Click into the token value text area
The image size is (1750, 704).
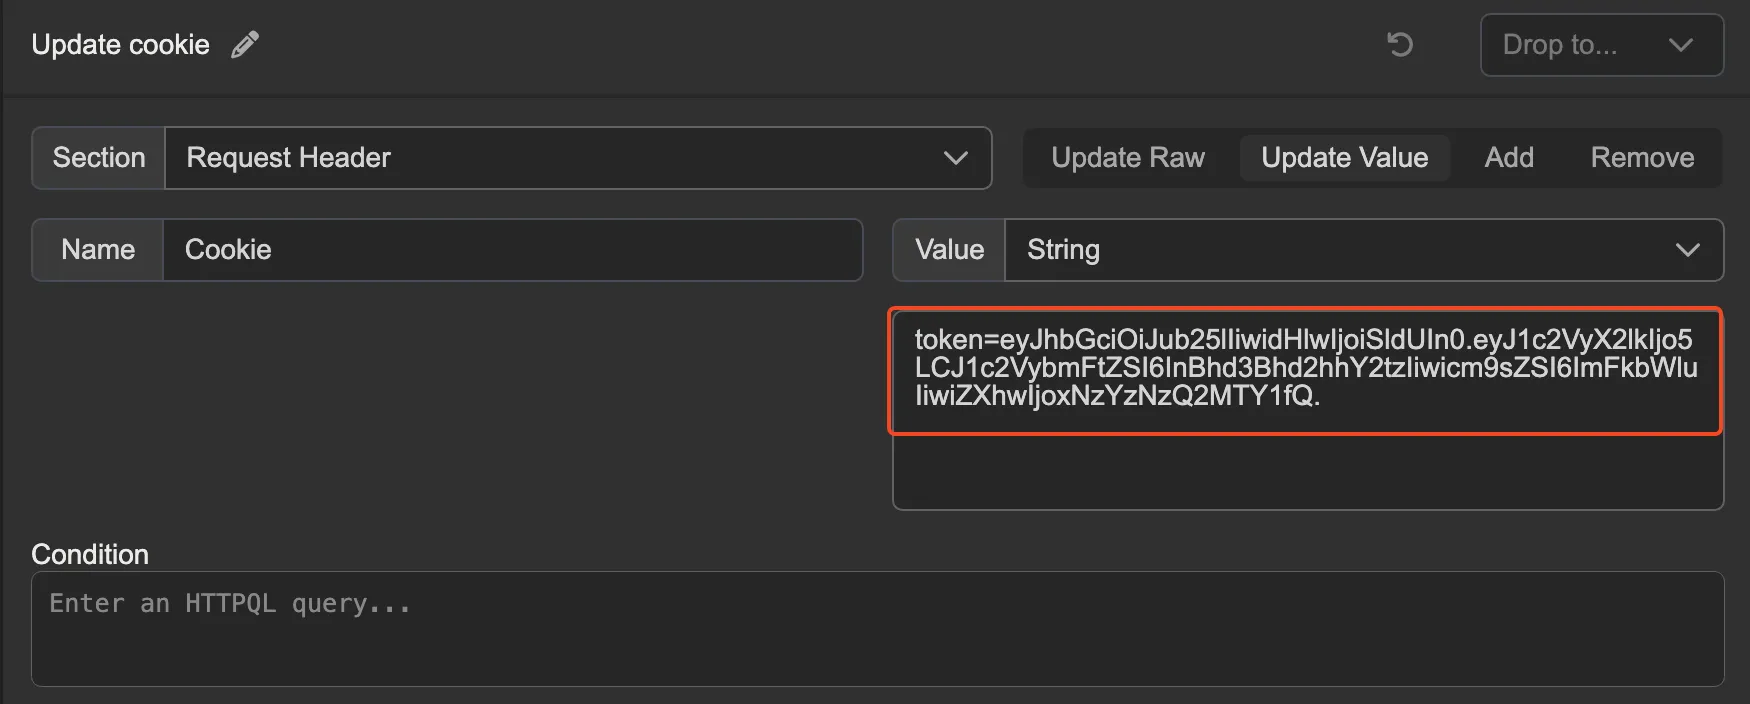pos(1305,370)
